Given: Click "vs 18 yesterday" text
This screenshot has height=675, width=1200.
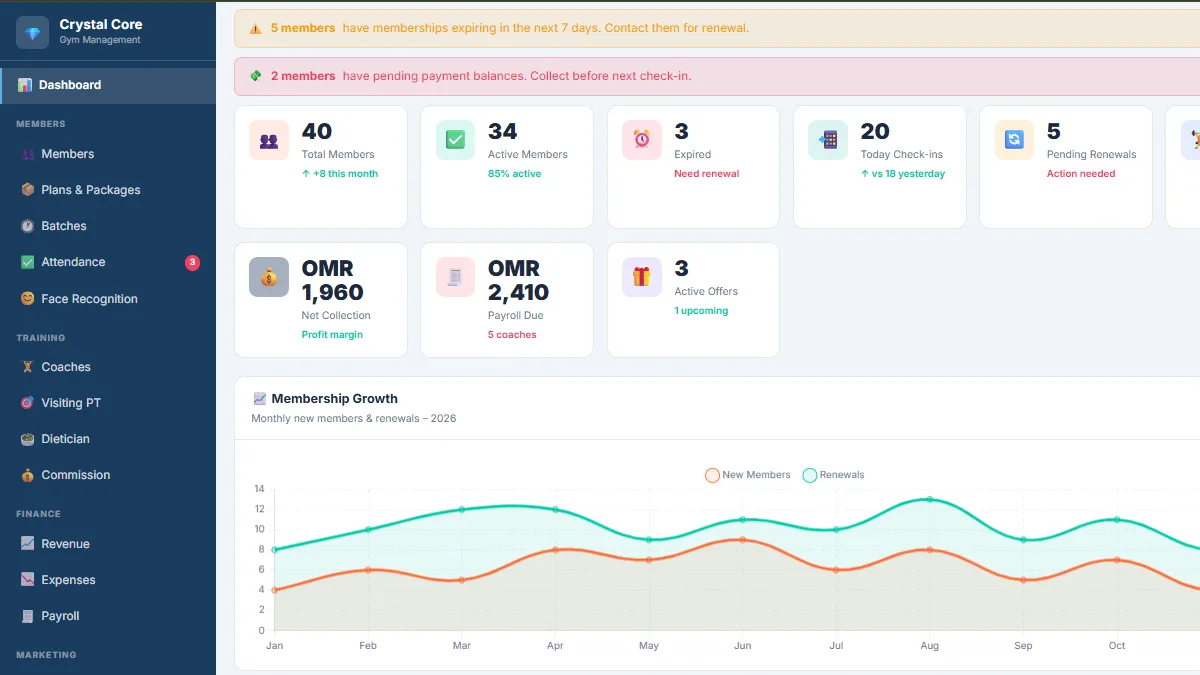Looking at the screenshot, I should point(903,174).
